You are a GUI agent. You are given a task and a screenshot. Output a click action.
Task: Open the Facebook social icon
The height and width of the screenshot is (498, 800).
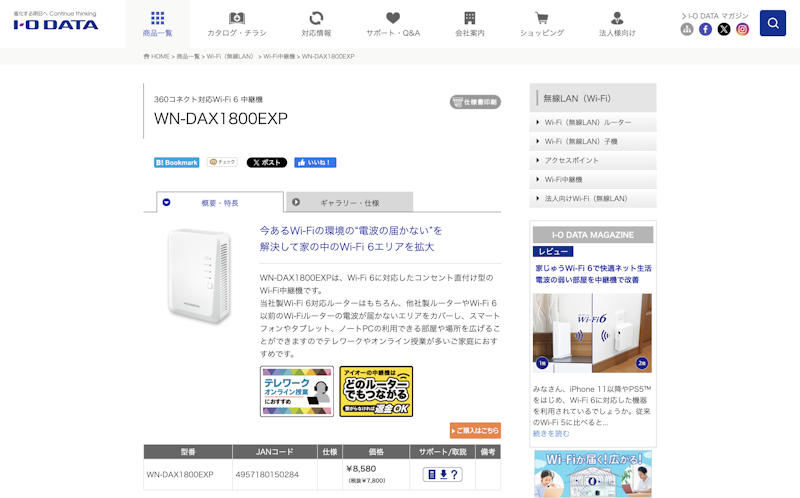[x=705, y=30]
